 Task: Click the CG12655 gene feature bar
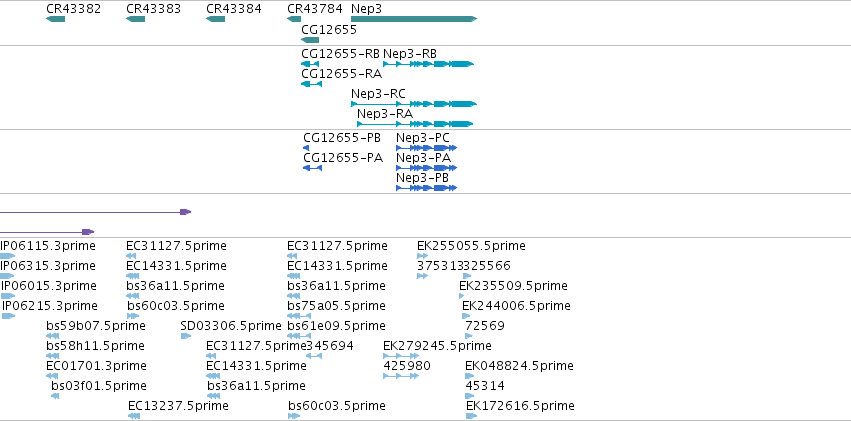(x=310, y=40)
